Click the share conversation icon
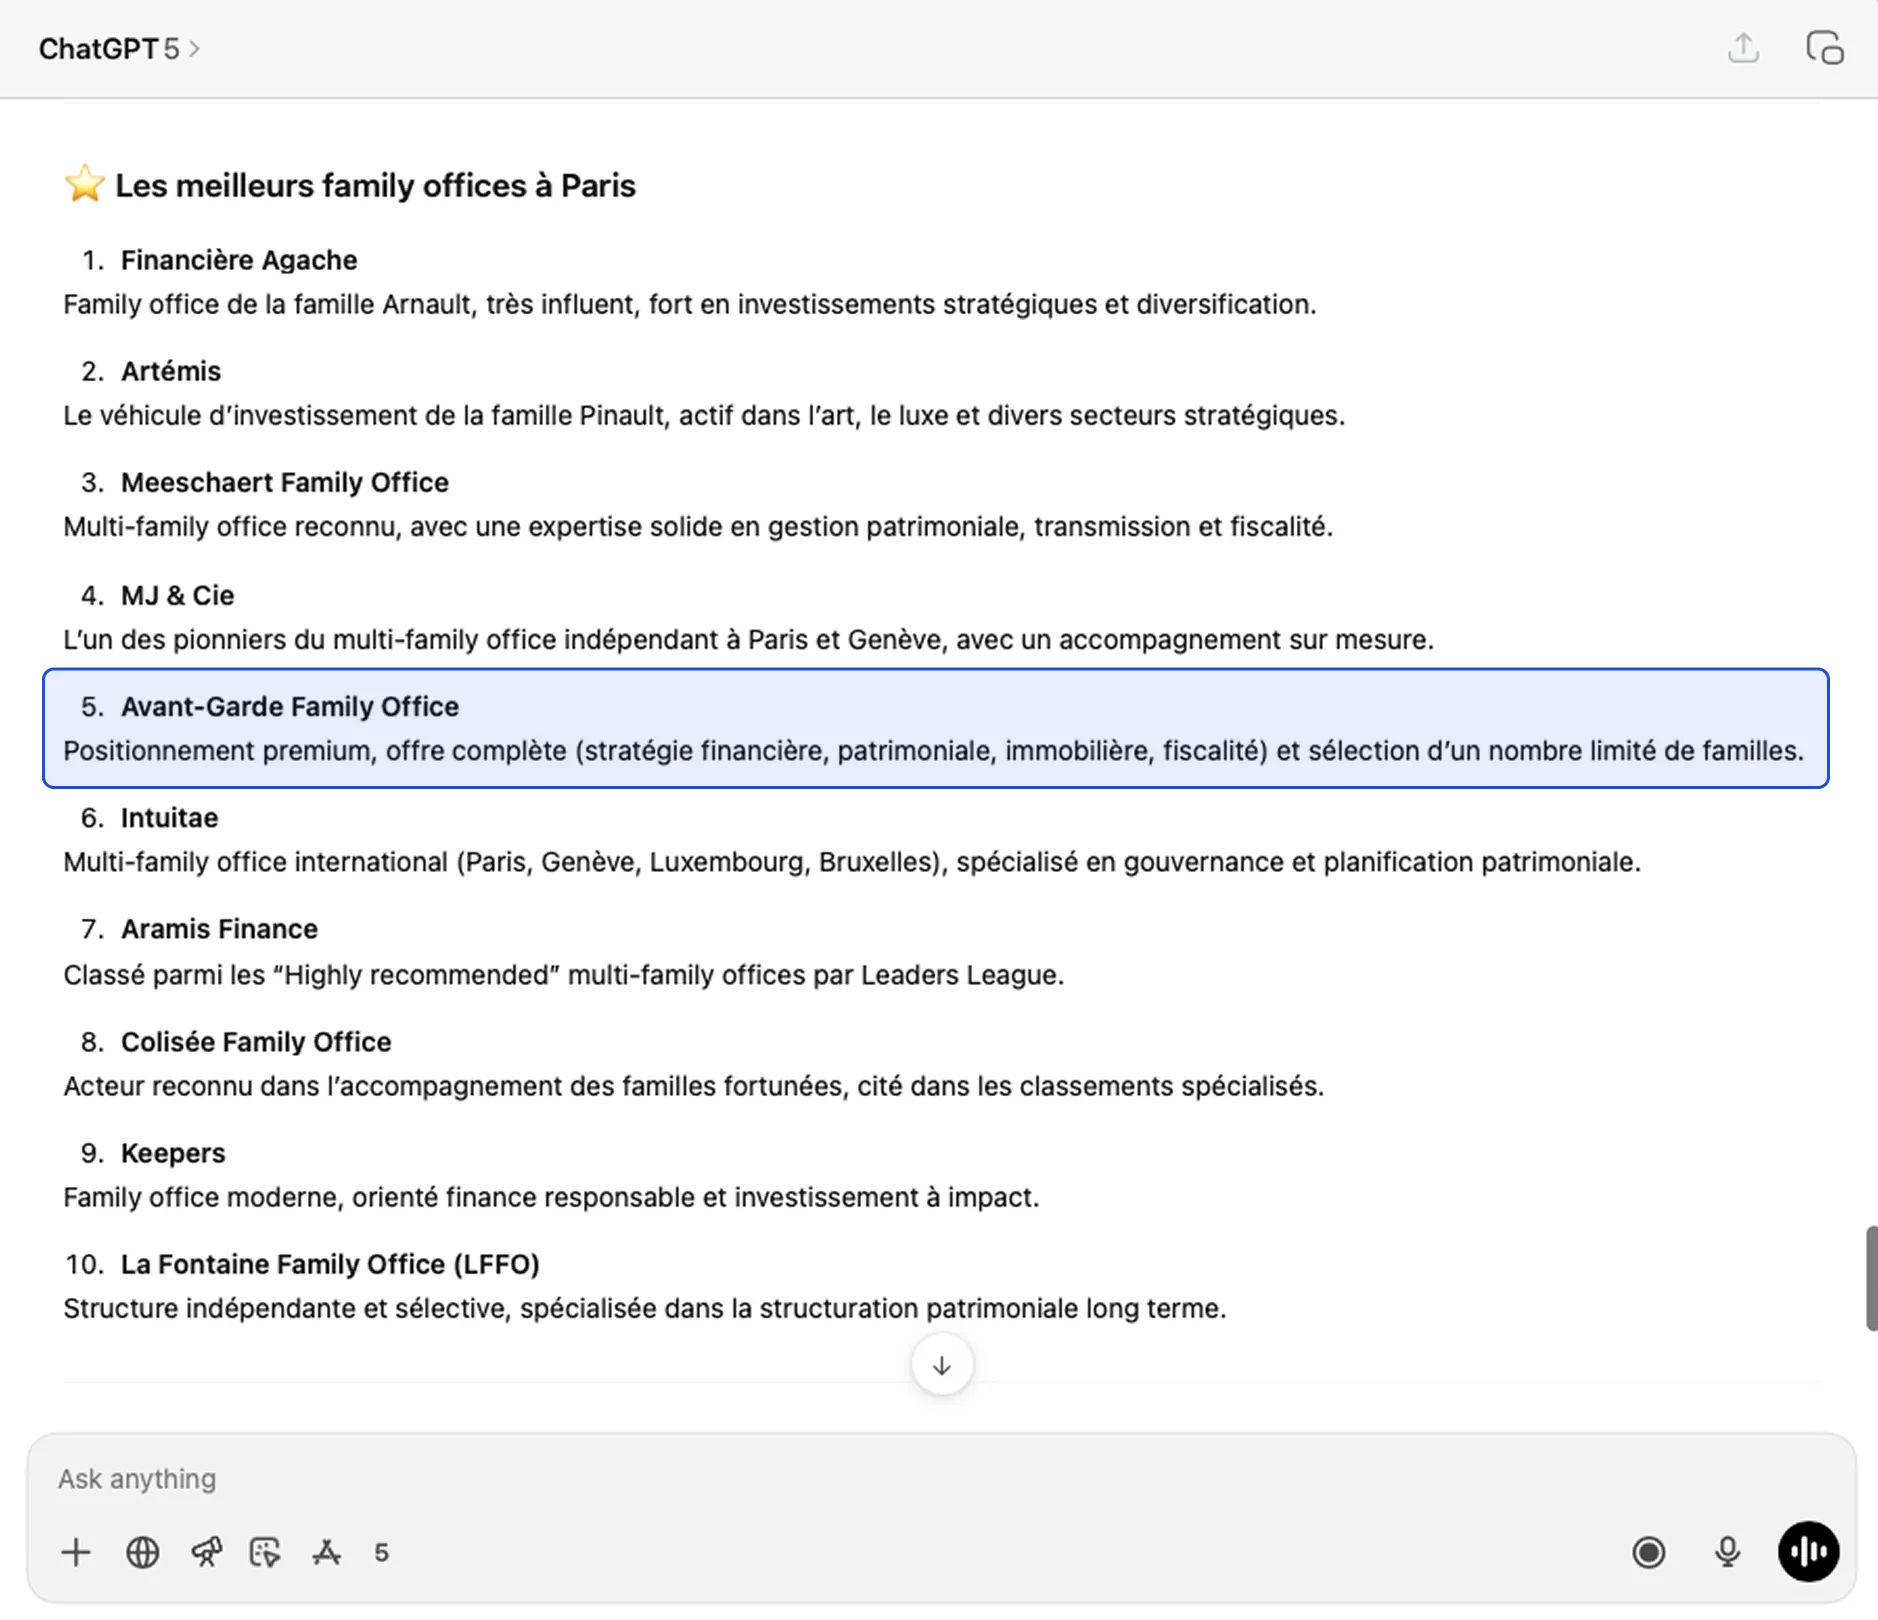1878x1620 pixels. pos(1743,48)
